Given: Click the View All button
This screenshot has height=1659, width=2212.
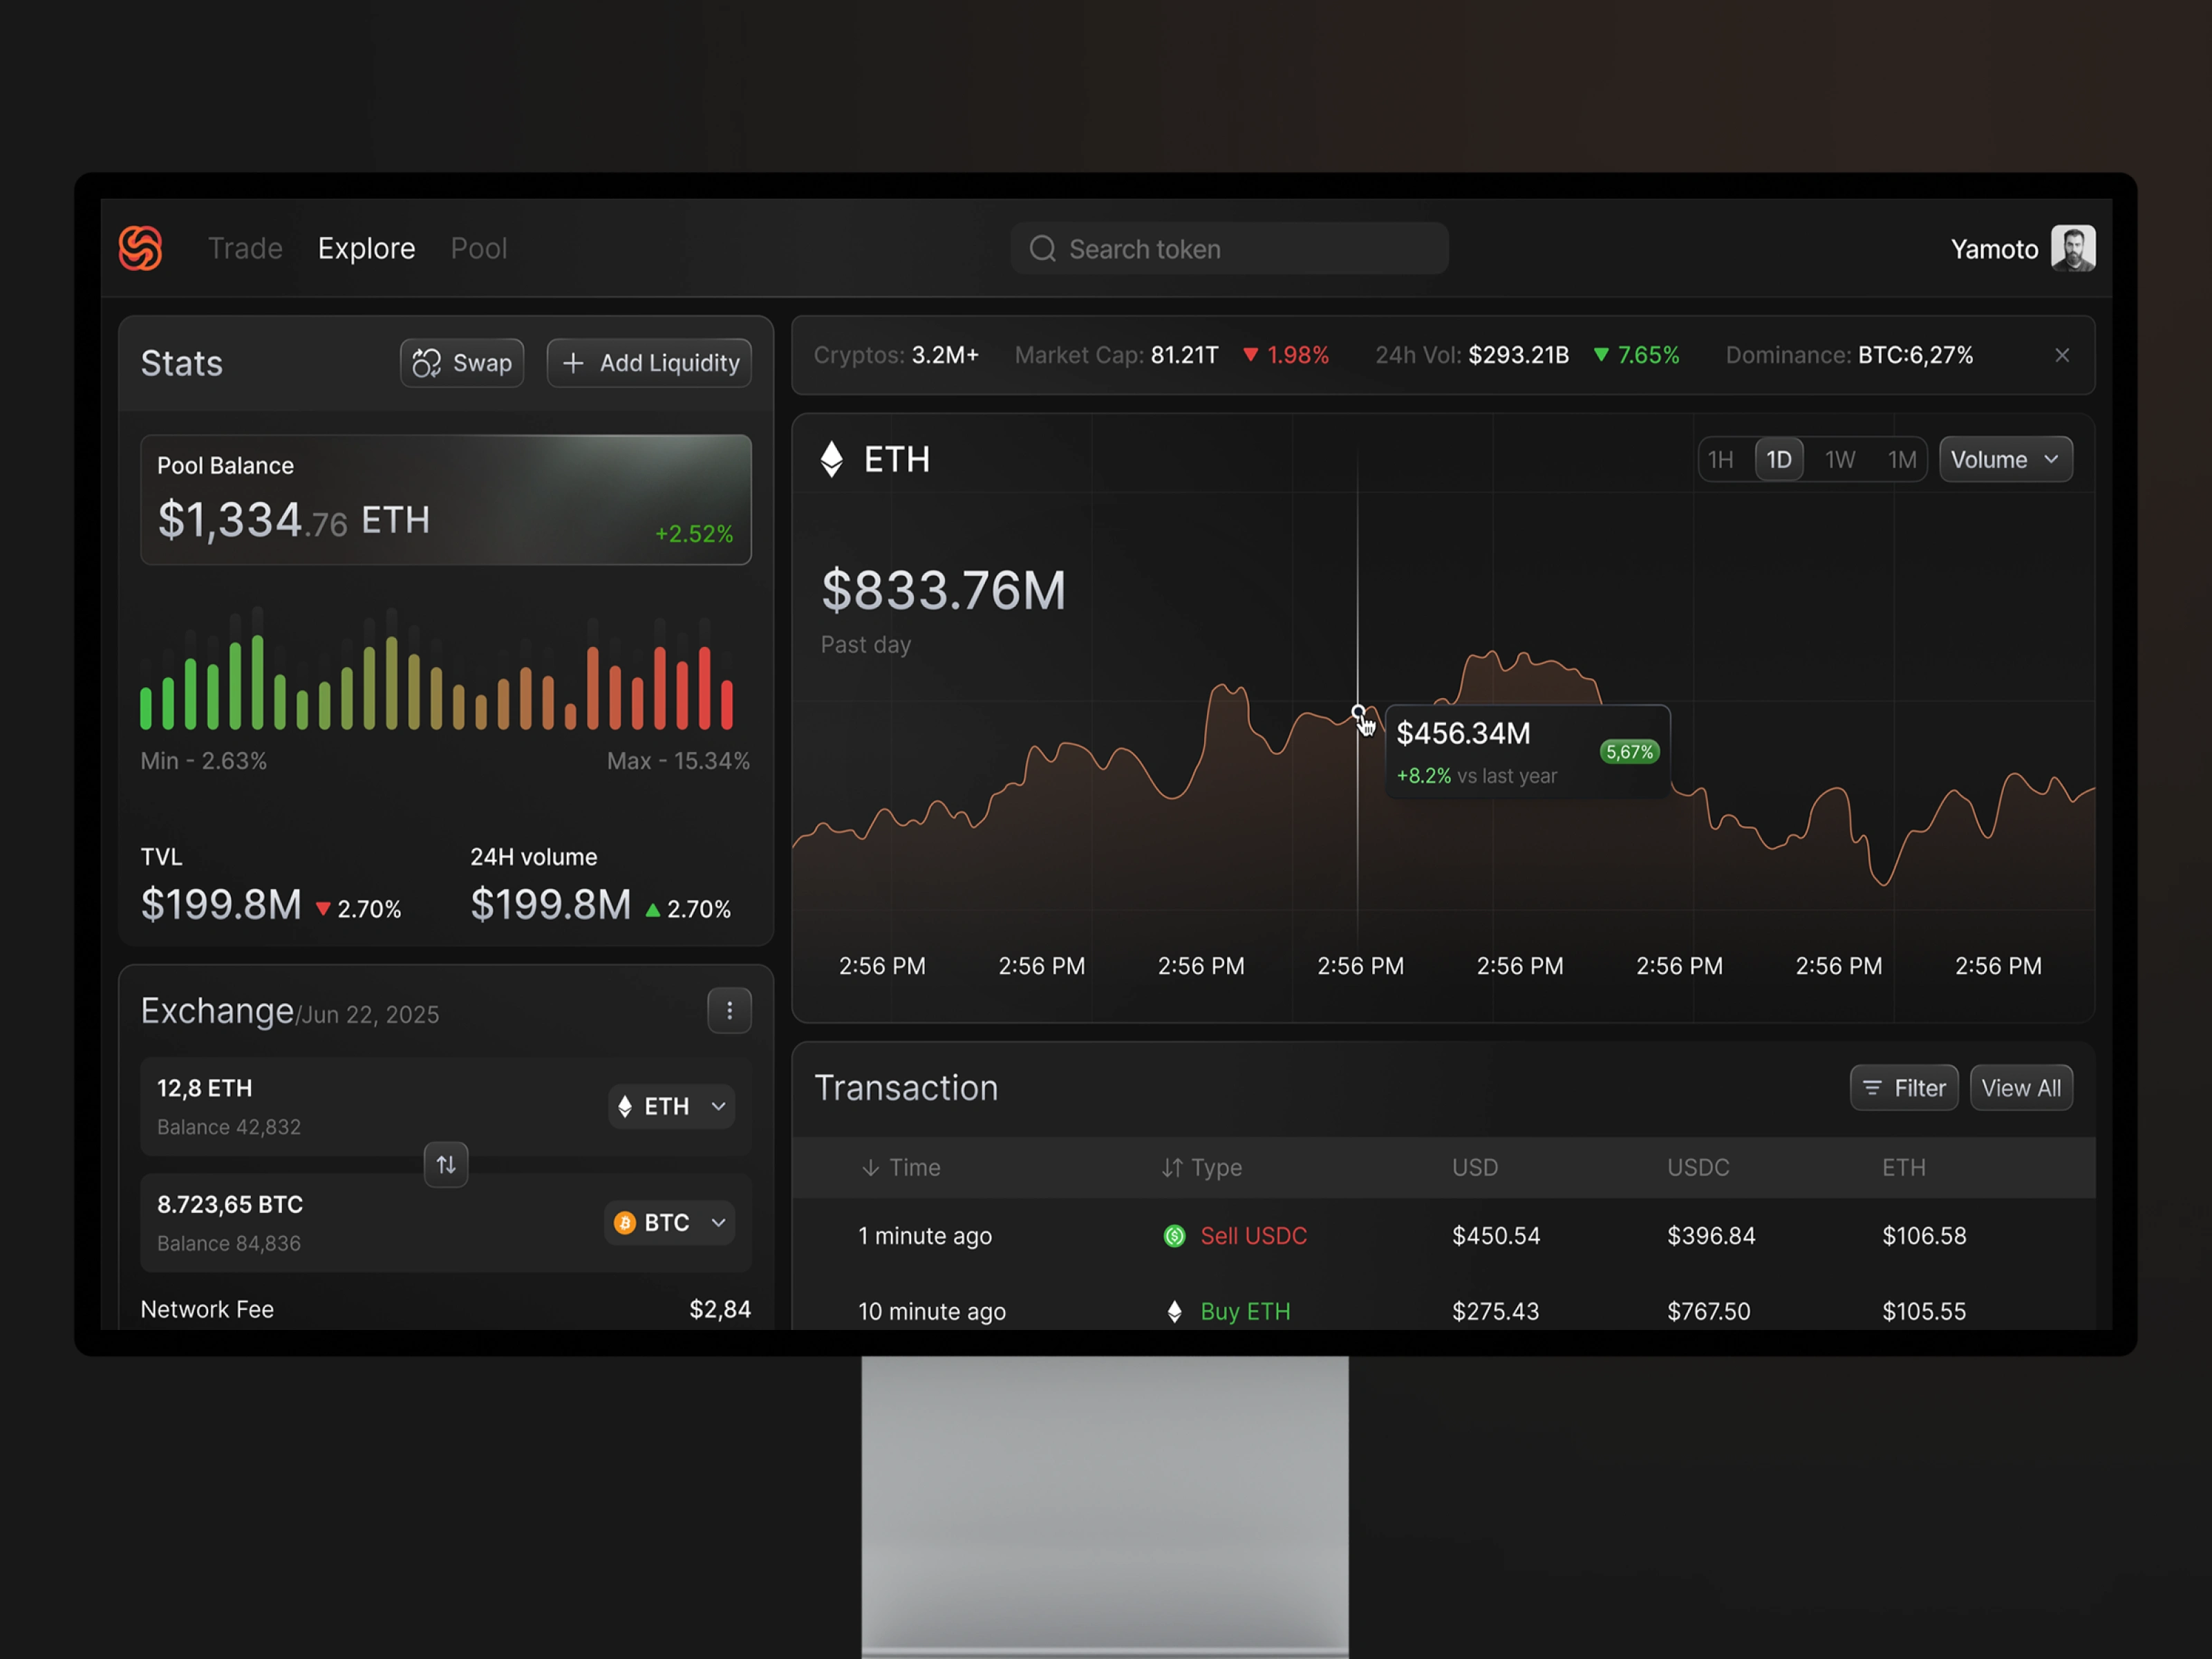Looking at the screenshot, I should [x=2021, y=1088].
